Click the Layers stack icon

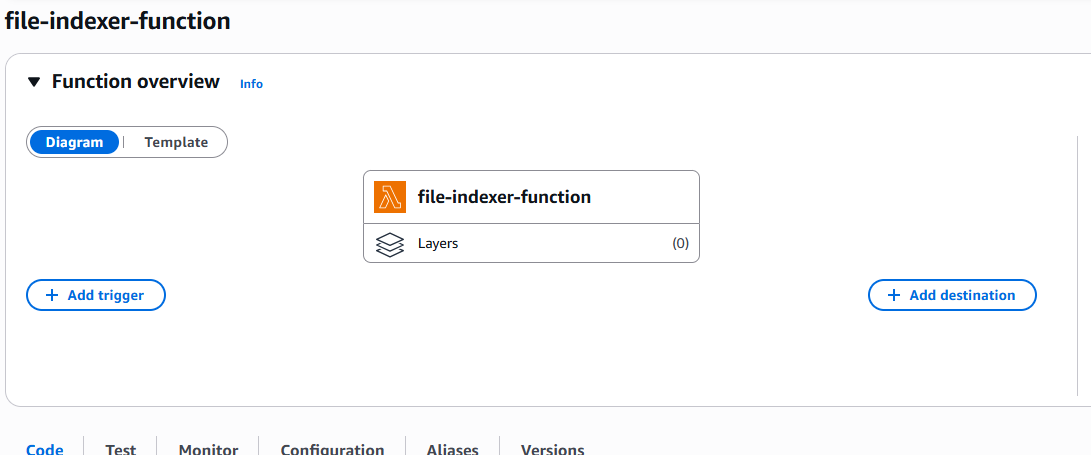(x=390, y=243)
